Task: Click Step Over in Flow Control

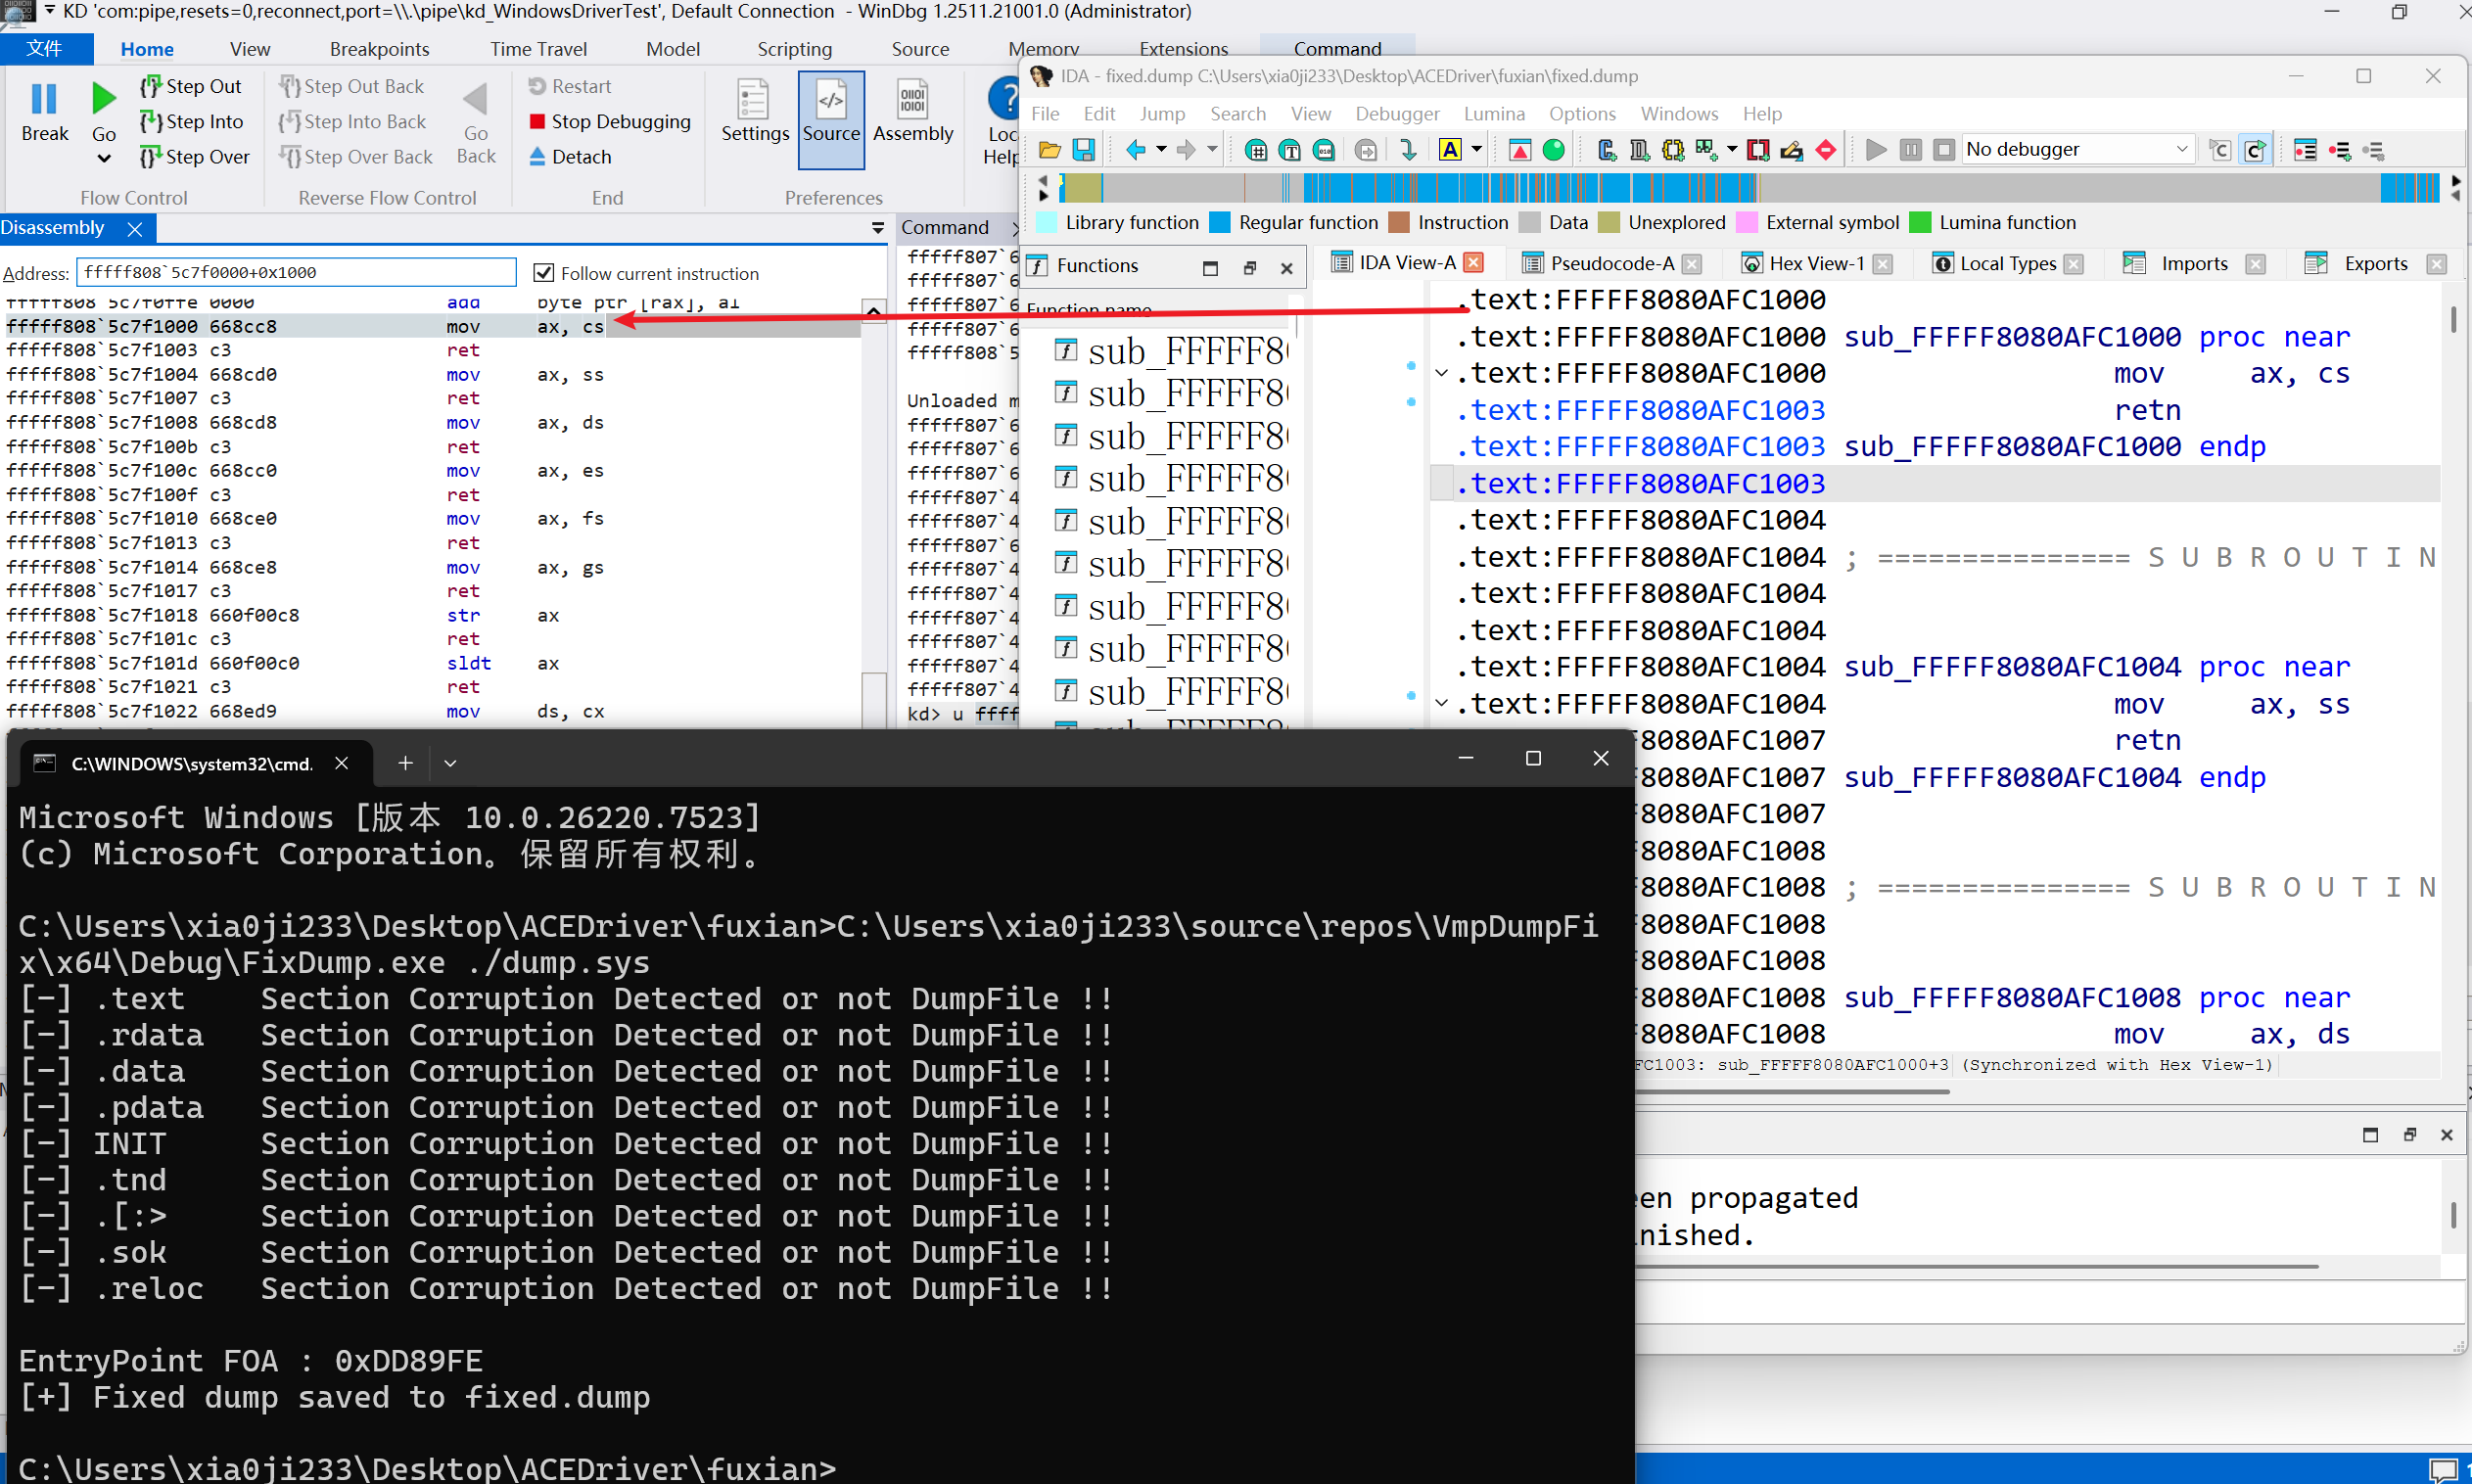Action: click(x=196, y=157)
